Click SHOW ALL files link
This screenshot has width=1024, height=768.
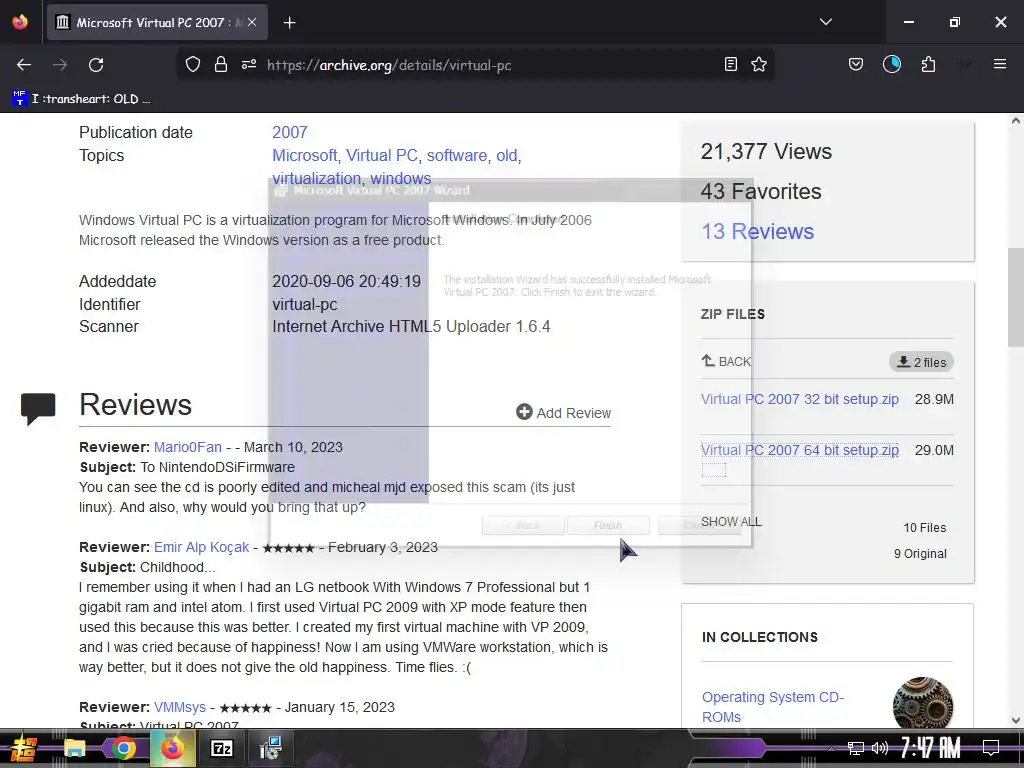click(731, 522)
